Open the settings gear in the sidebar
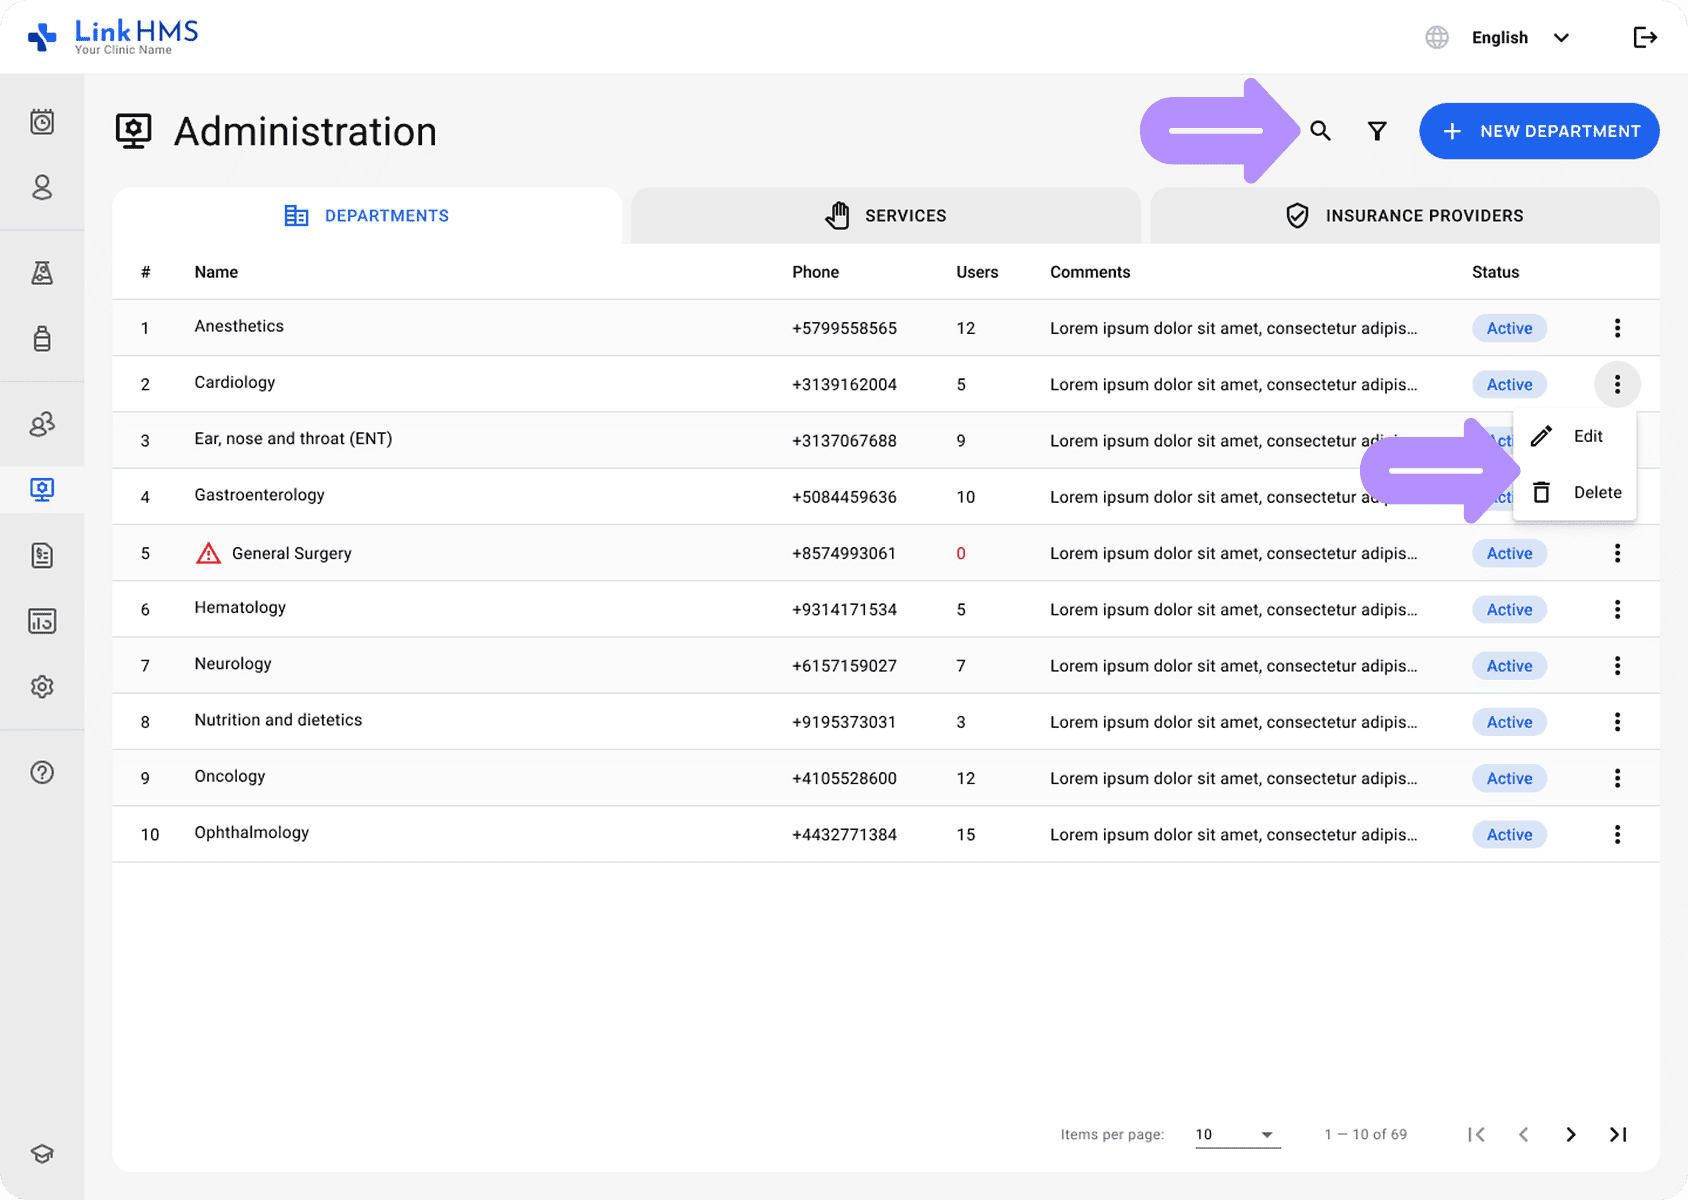1688x1200 pixels. tap(42, 687)
